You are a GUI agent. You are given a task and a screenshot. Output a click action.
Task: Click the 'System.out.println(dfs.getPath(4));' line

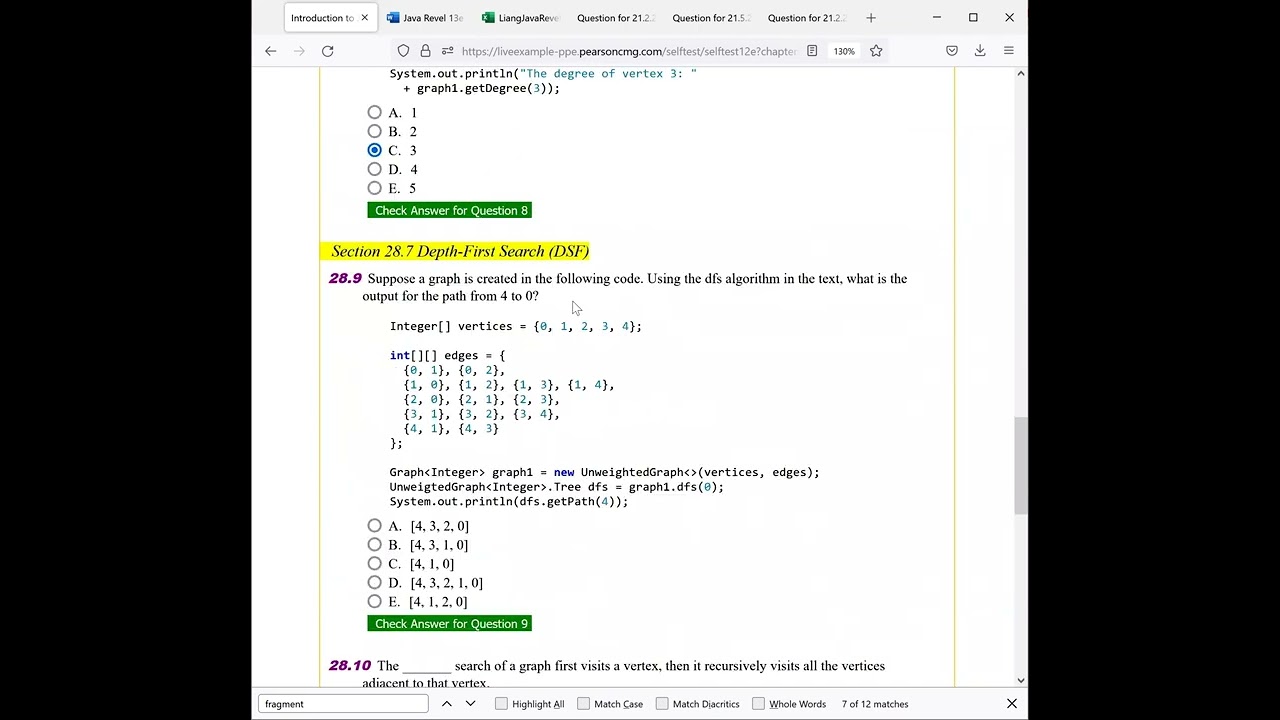[x=508, y=501]
